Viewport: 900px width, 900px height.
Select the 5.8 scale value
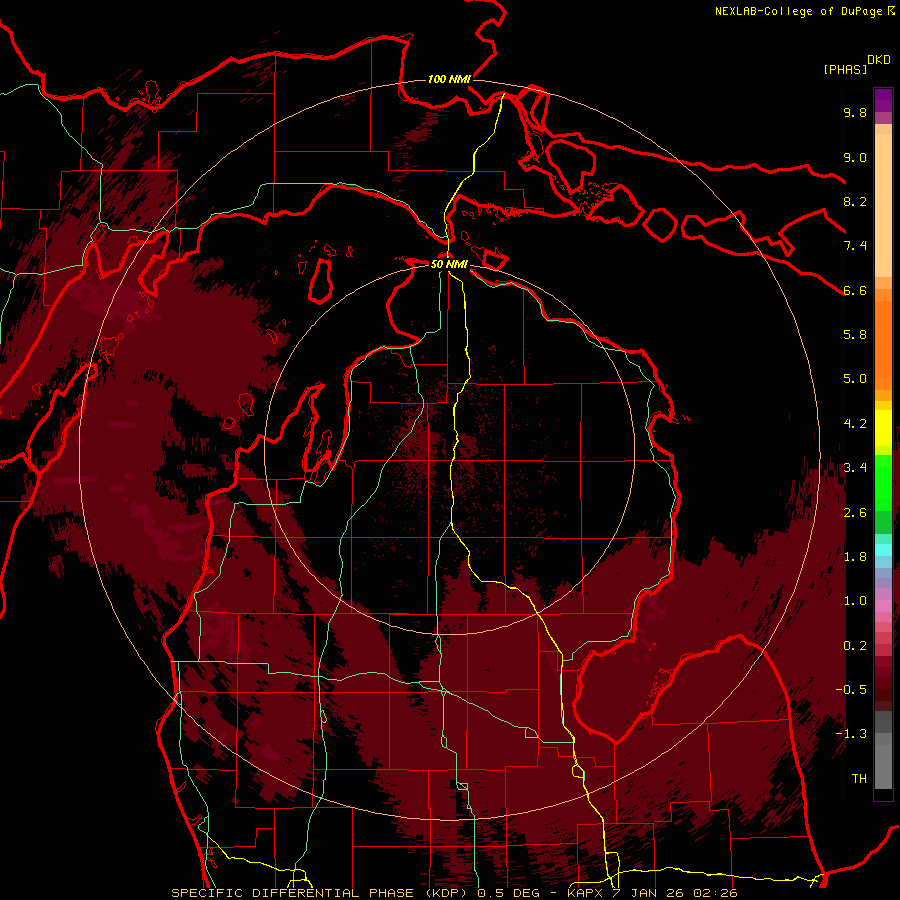[x=855, y=335]
